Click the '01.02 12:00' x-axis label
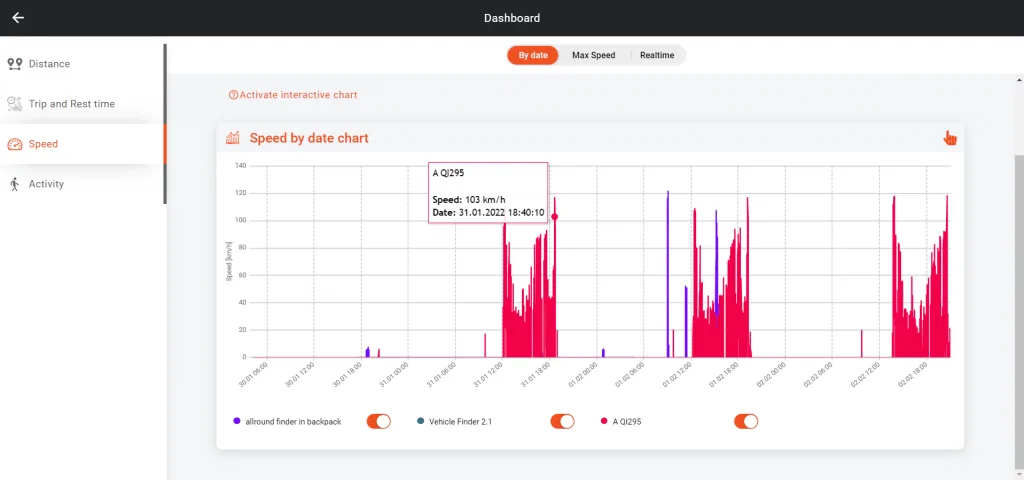 tap(679, 376)
